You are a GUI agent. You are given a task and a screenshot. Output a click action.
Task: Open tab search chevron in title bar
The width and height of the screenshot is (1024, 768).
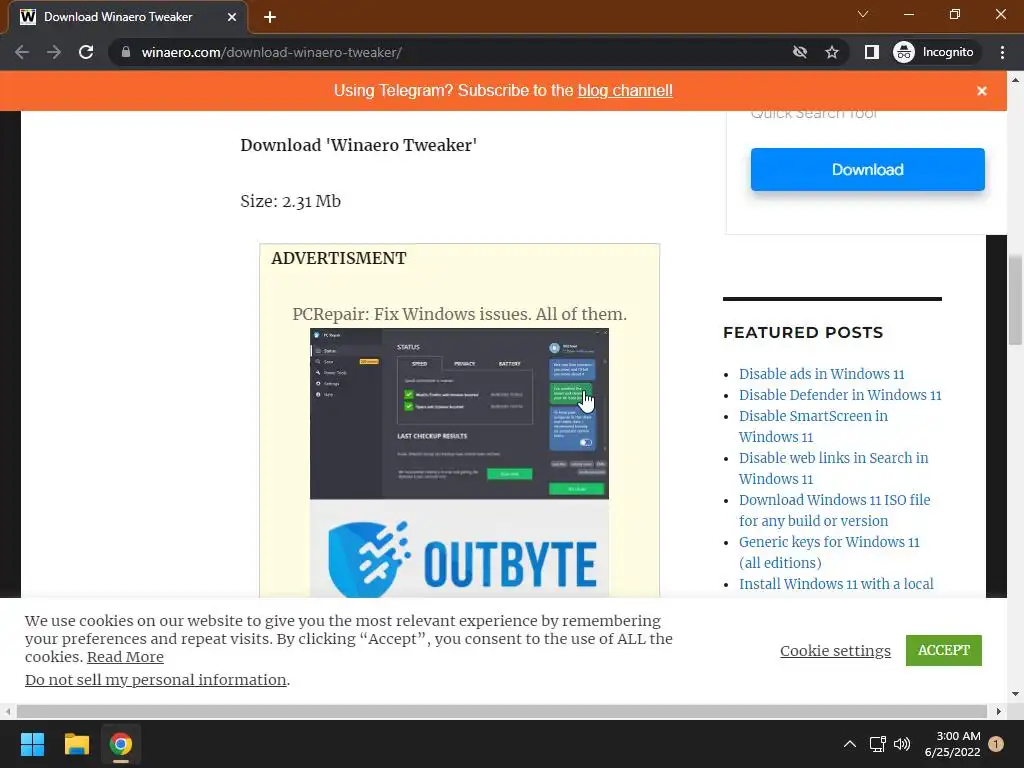click(863, 14)
